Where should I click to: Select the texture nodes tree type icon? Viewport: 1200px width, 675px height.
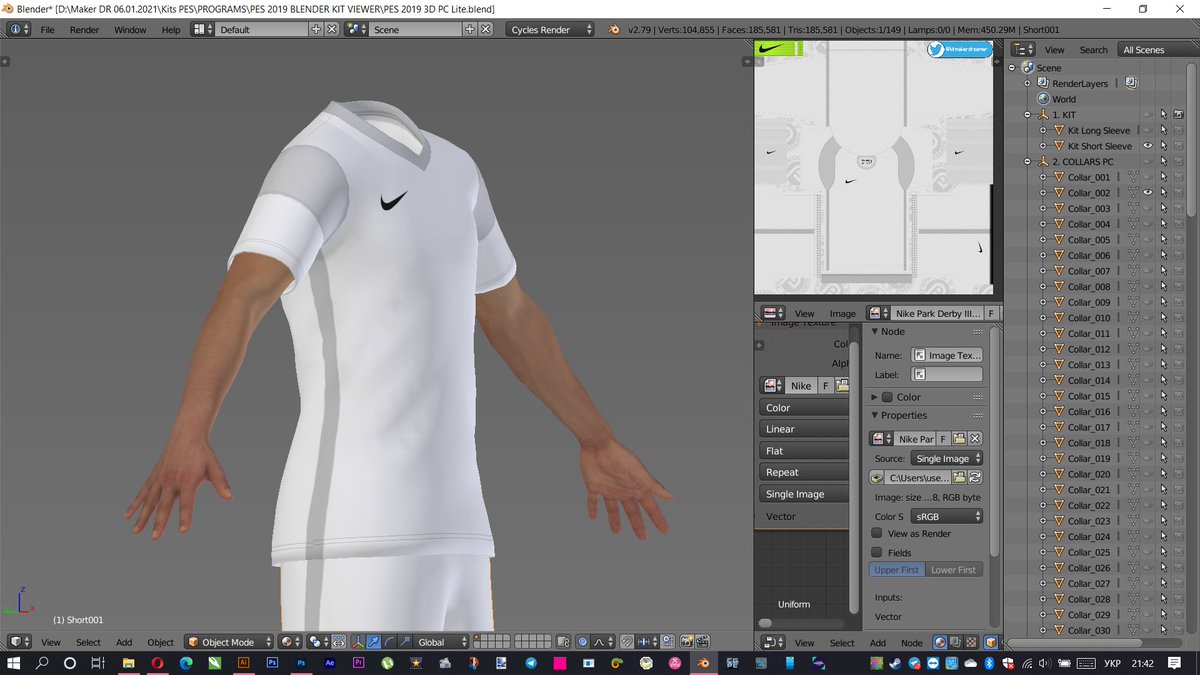(971, 642)
